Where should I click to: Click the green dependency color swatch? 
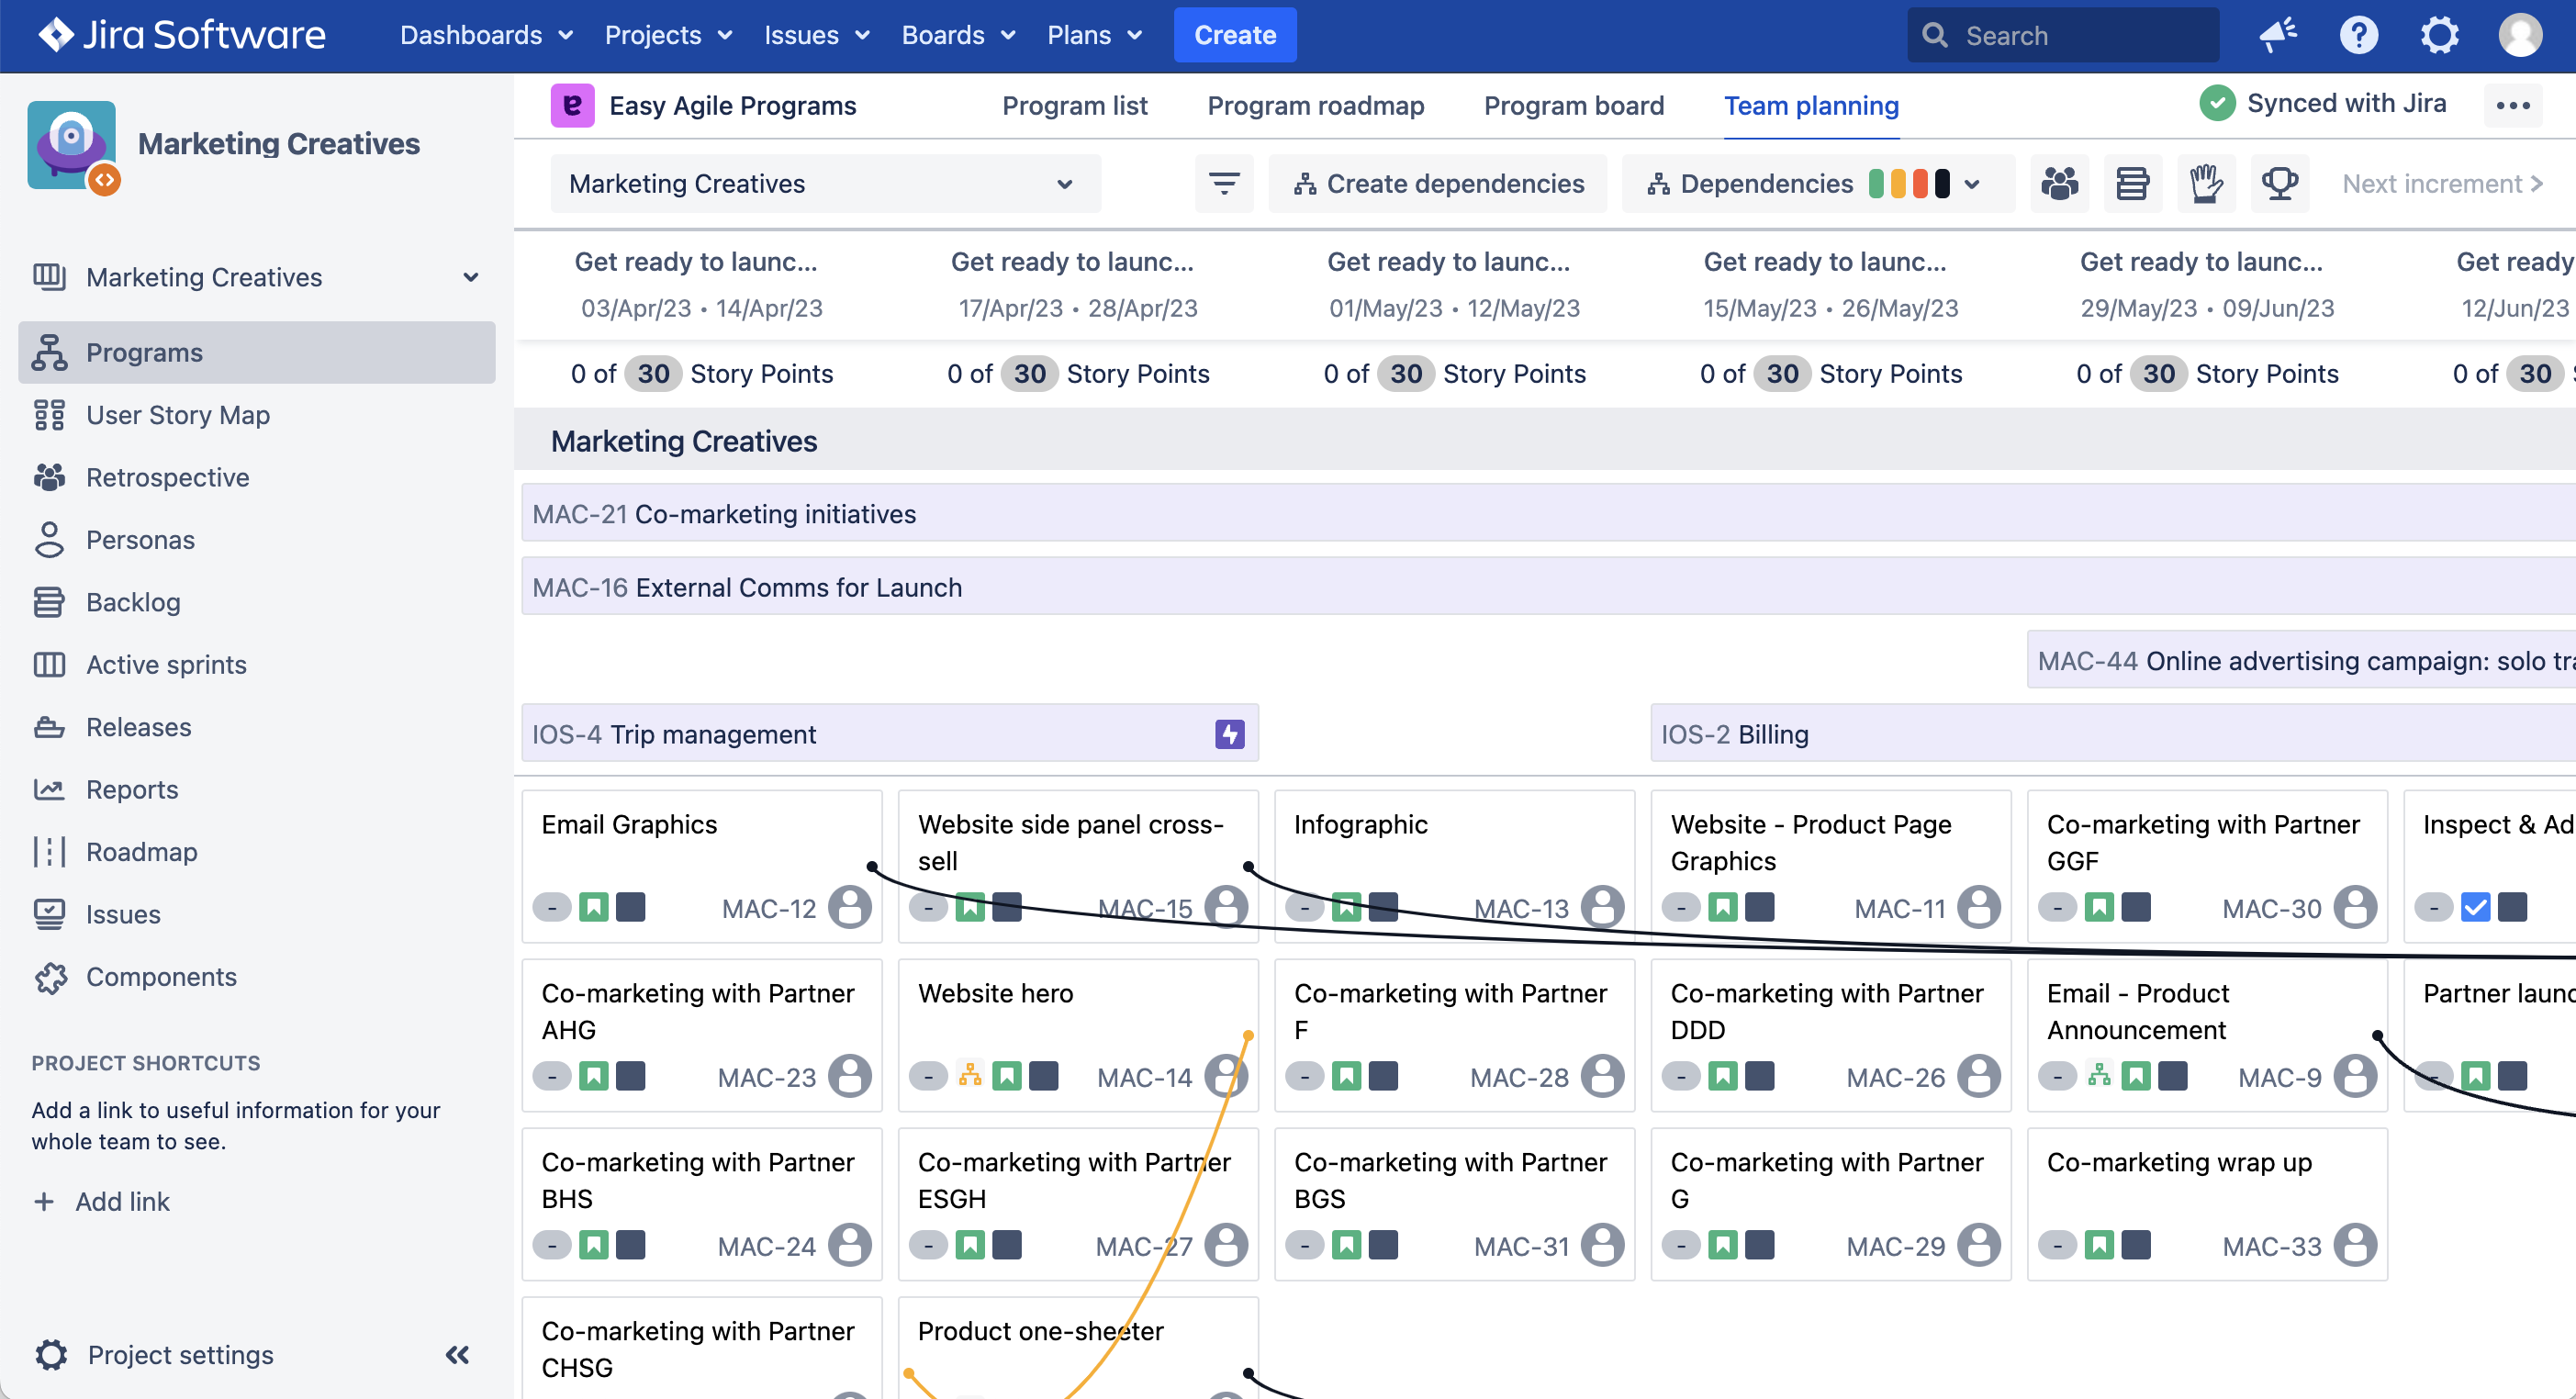[1876, 183]
